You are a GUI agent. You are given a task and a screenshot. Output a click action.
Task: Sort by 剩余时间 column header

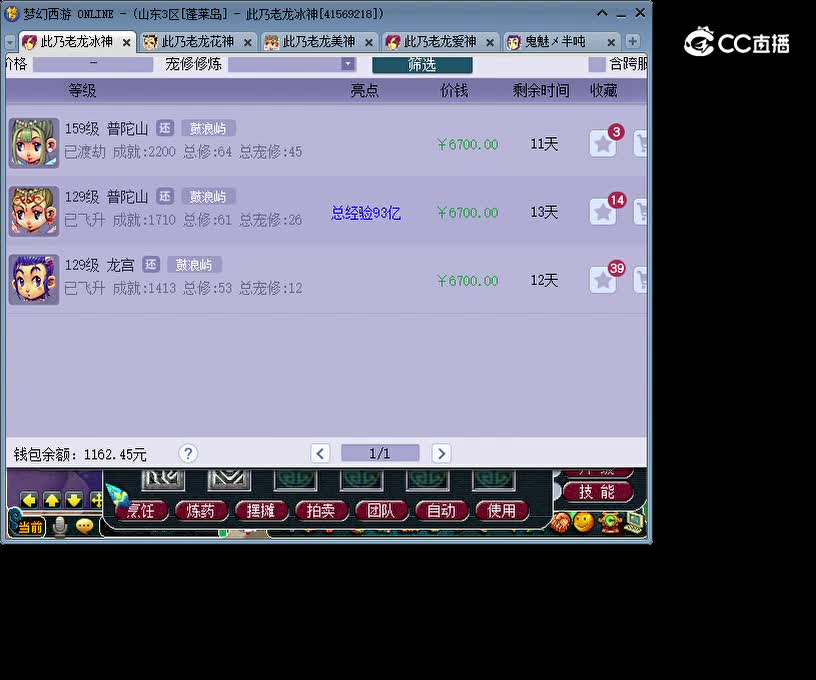click(x=541, y=91)
